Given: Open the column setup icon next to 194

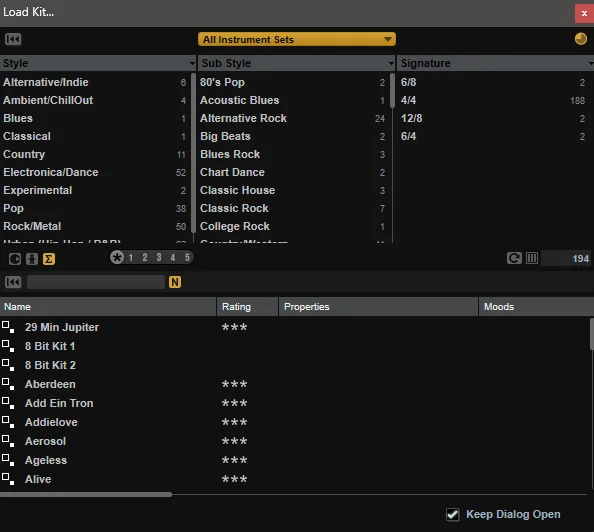Looking at the screenshot, I should click(532, 258).
